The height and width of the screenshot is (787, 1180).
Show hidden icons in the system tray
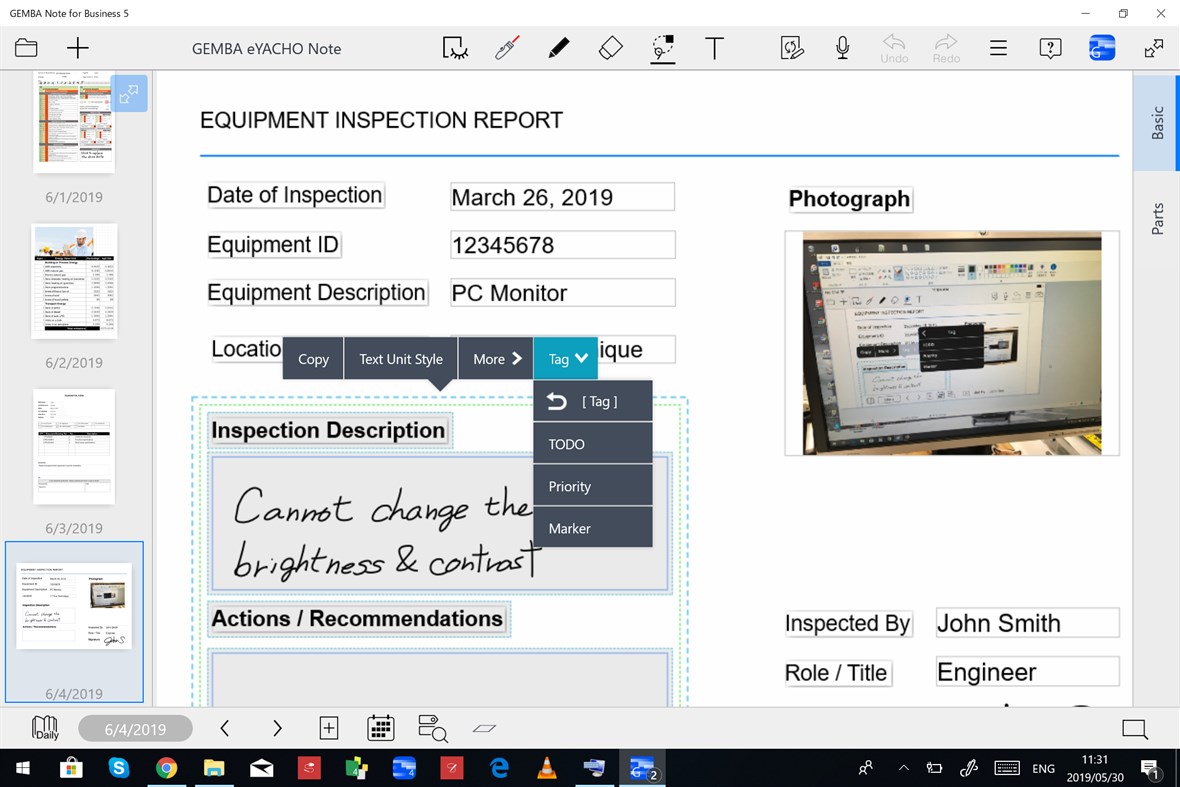click(904, 769)
